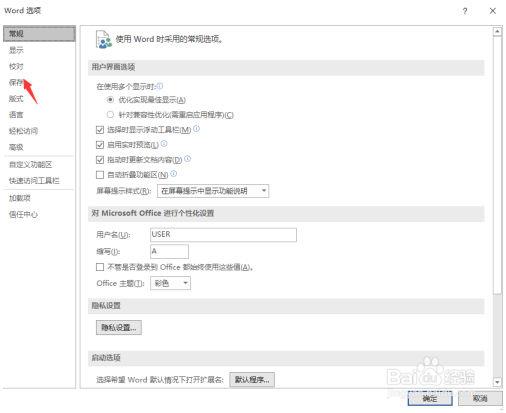Click info icon beside 拖动时更新文档内容
506x413 pixels.
click(188, 159)
